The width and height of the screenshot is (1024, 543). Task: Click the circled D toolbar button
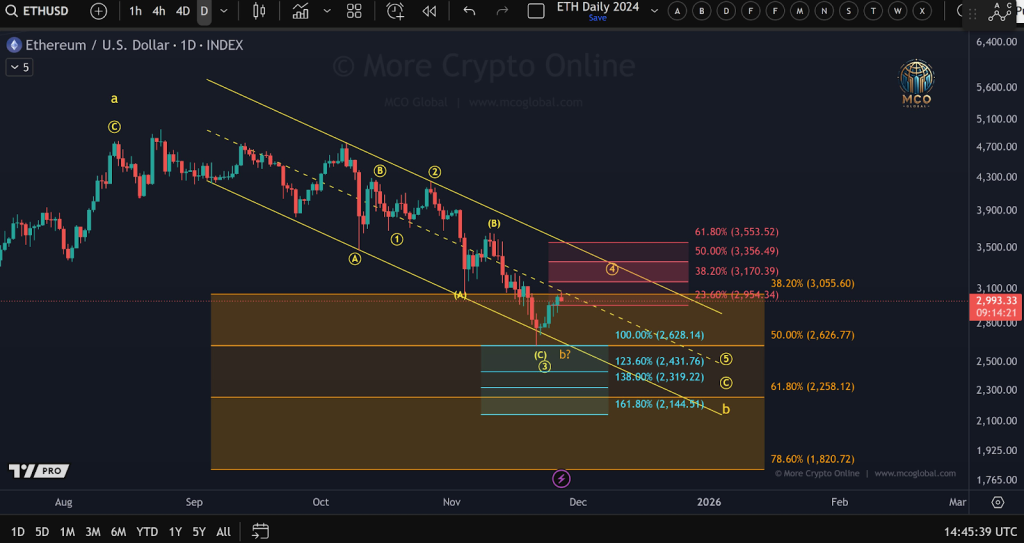[x=726, y=10]
